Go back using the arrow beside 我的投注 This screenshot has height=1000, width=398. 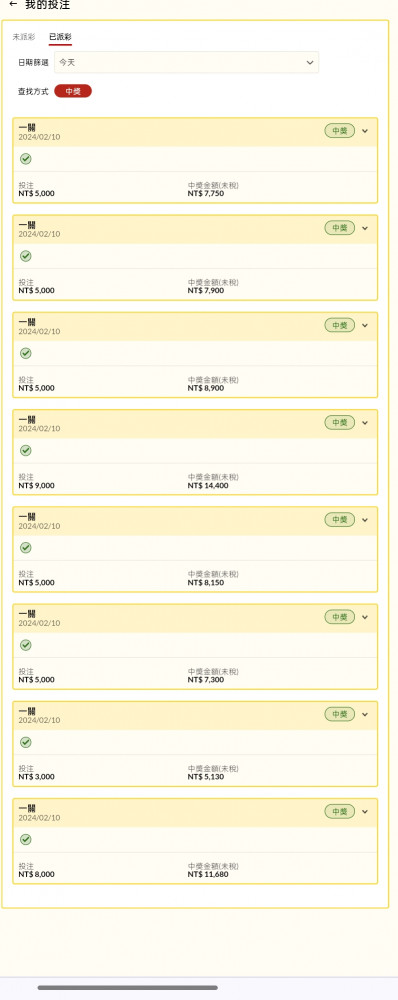tap(13, 4)
